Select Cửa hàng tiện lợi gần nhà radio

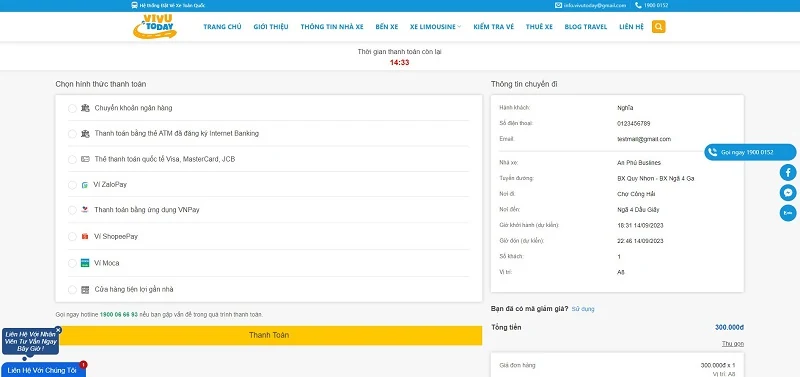click(72, 290)
